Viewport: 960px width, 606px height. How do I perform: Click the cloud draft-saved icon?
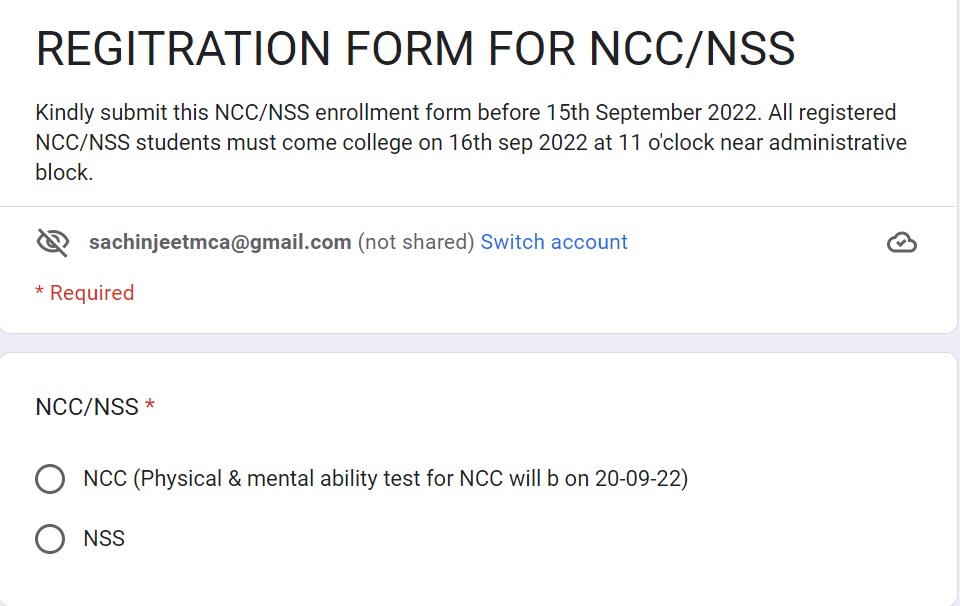click(x=902, y=242)
